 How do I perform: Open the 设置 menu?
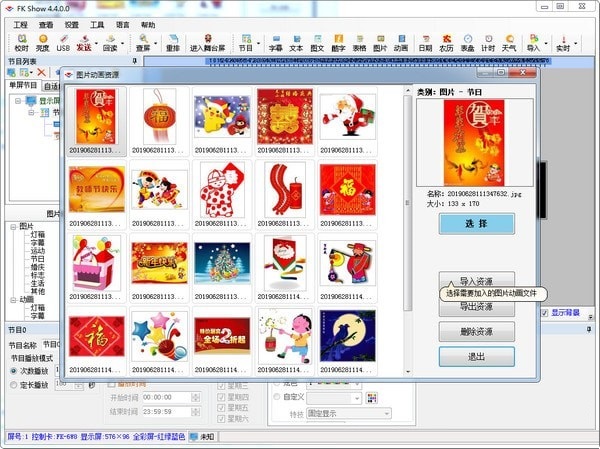(72, 25)
